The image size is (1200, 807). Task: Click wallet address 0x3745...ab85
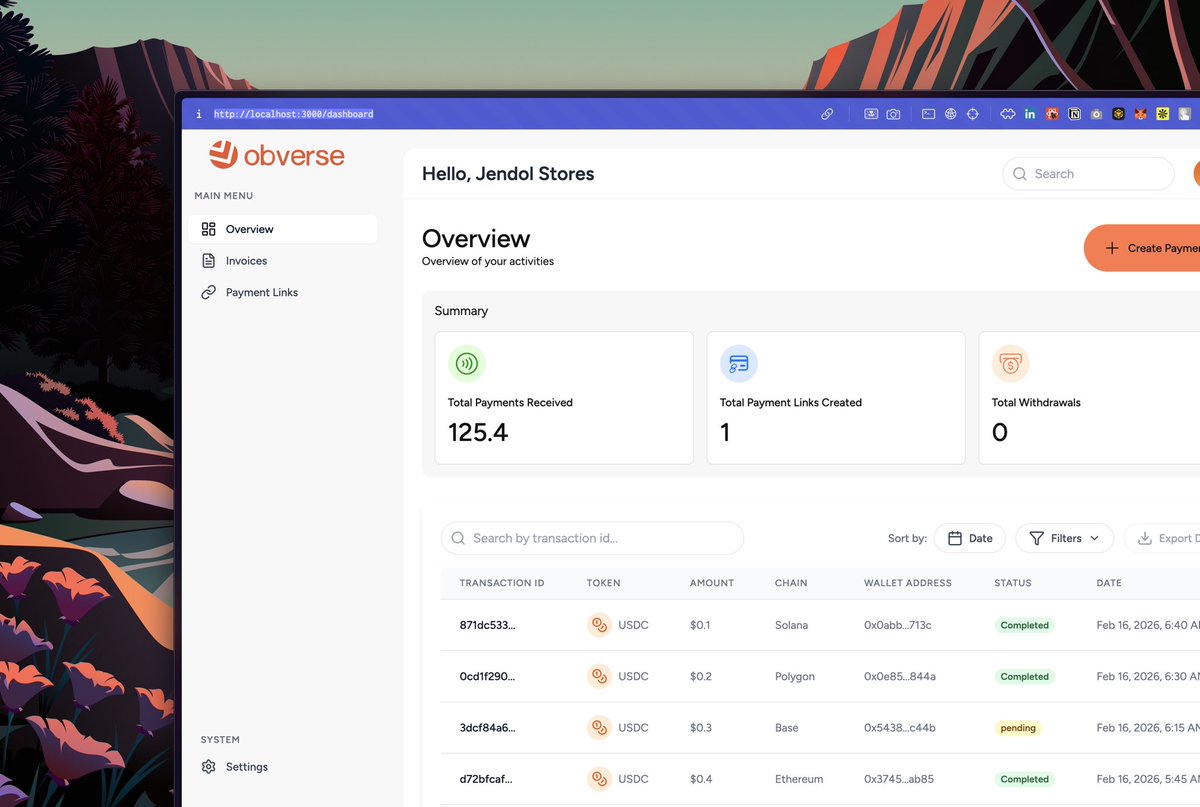click(899, 779)
